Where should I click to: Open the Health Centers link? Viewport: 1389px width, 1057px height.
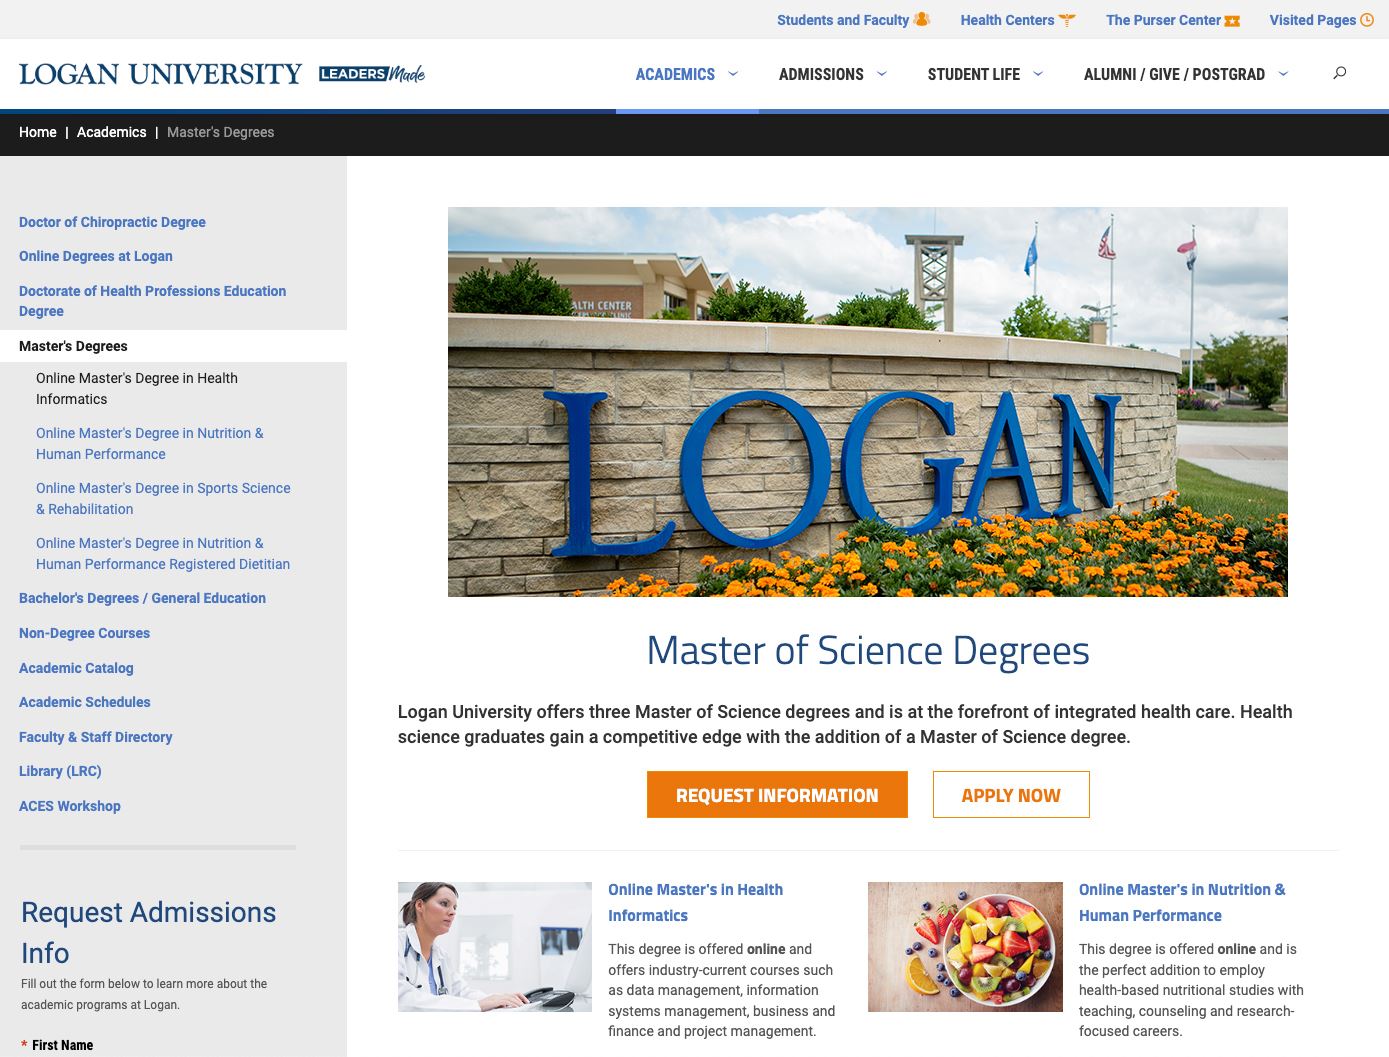1007,20
